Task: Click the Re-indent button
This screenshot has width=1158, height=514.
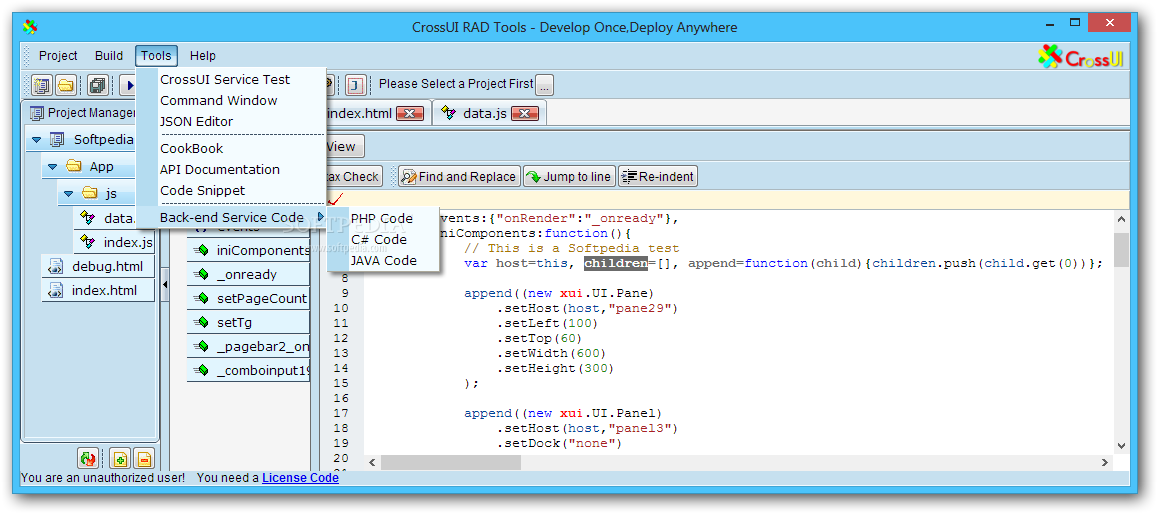Action: tap(658, 177)
